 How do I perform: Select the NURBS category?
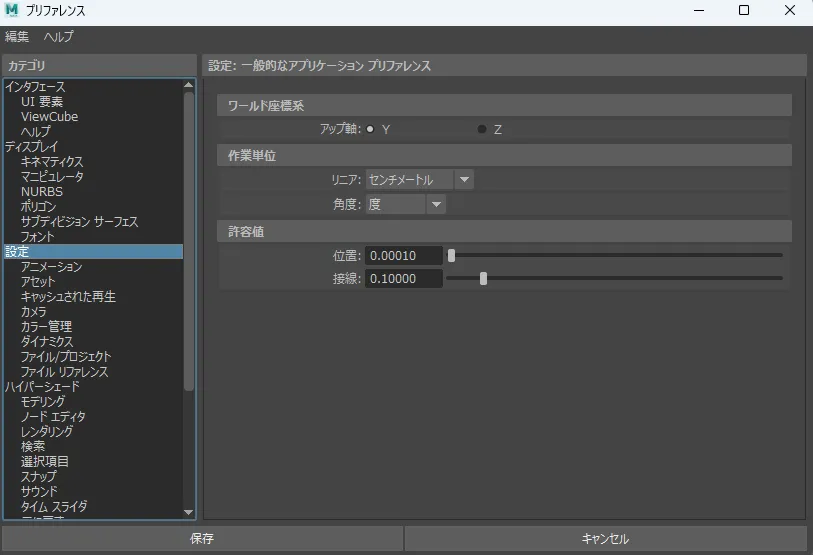click(x=41, y=192)
